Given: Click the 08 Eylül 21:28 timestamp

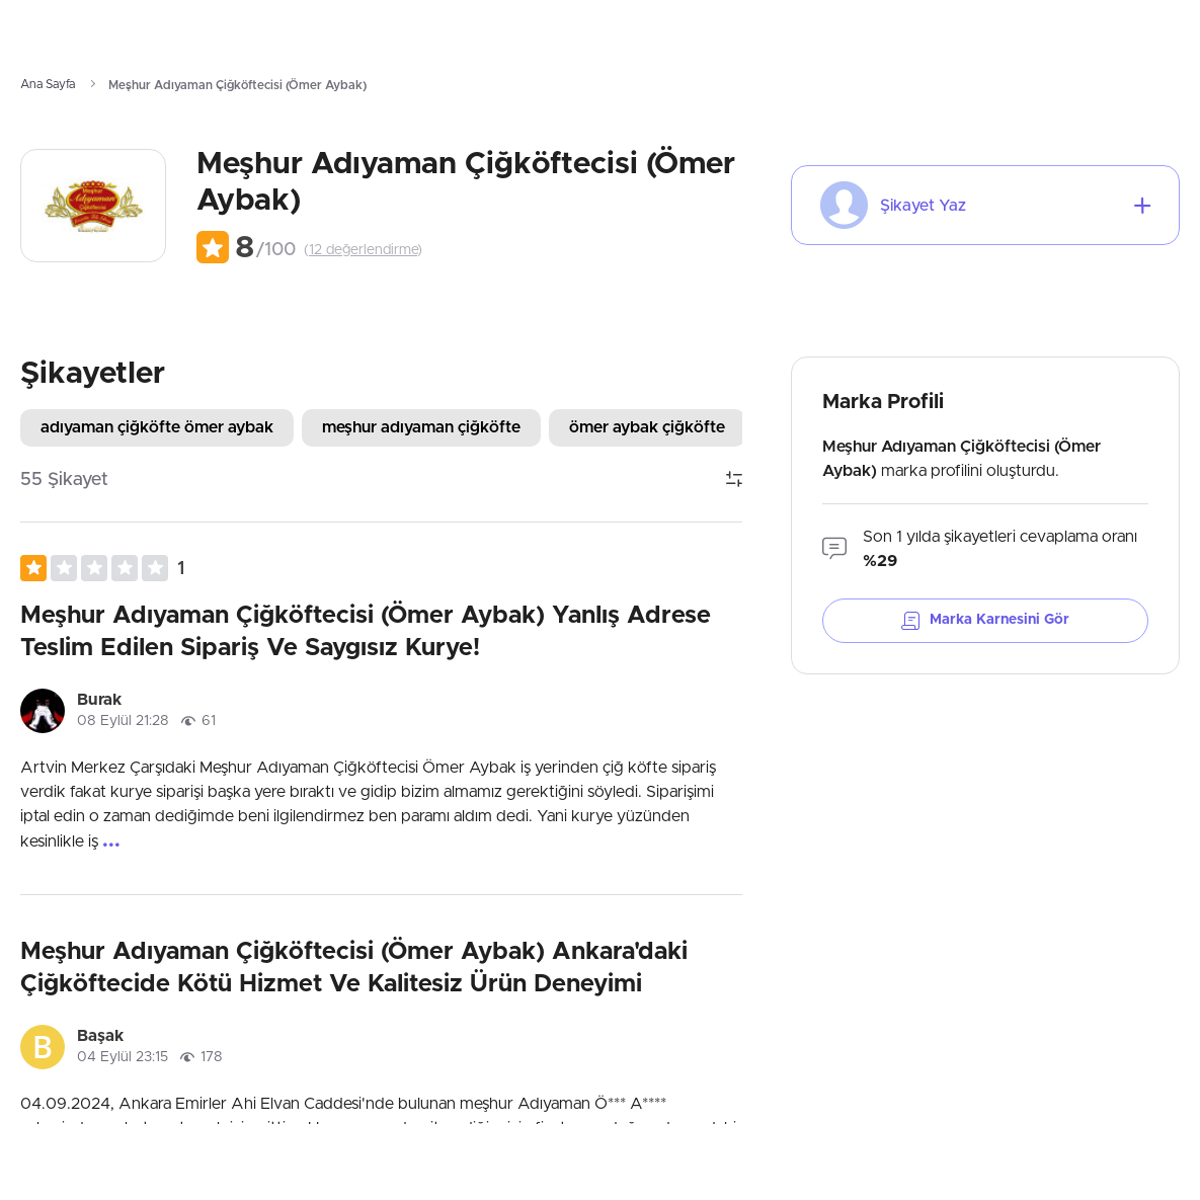Looking at the screenshot, I should point(123,721).
